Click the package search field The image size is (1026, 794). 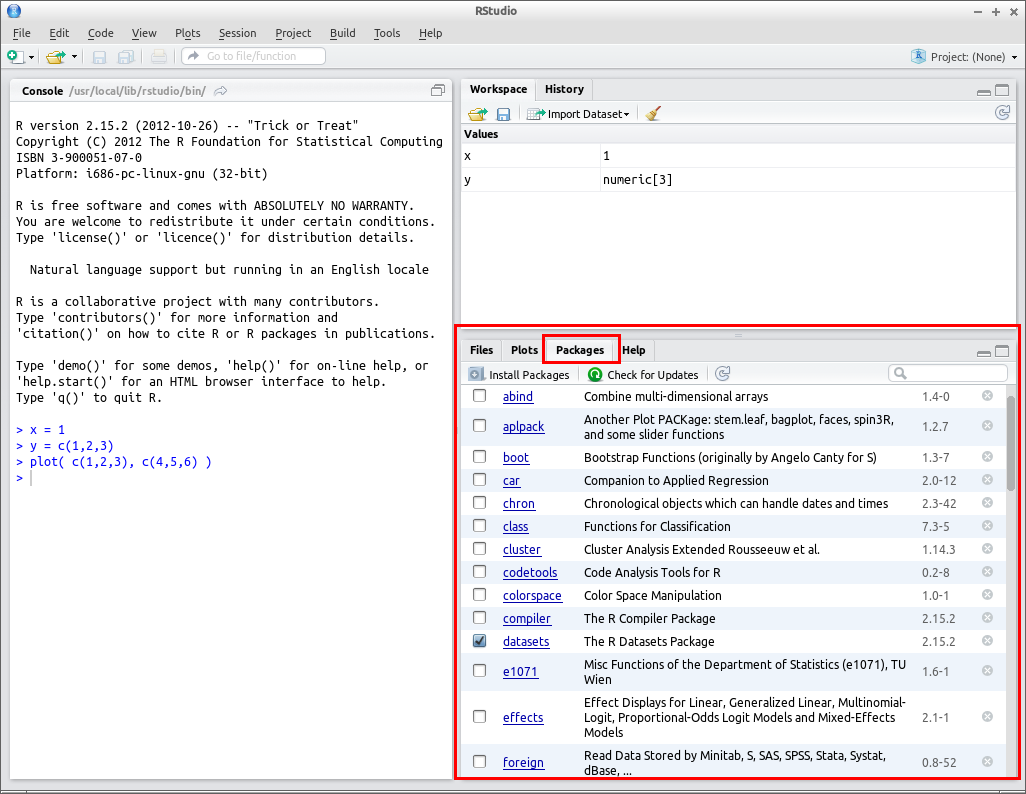click(947, 373)
